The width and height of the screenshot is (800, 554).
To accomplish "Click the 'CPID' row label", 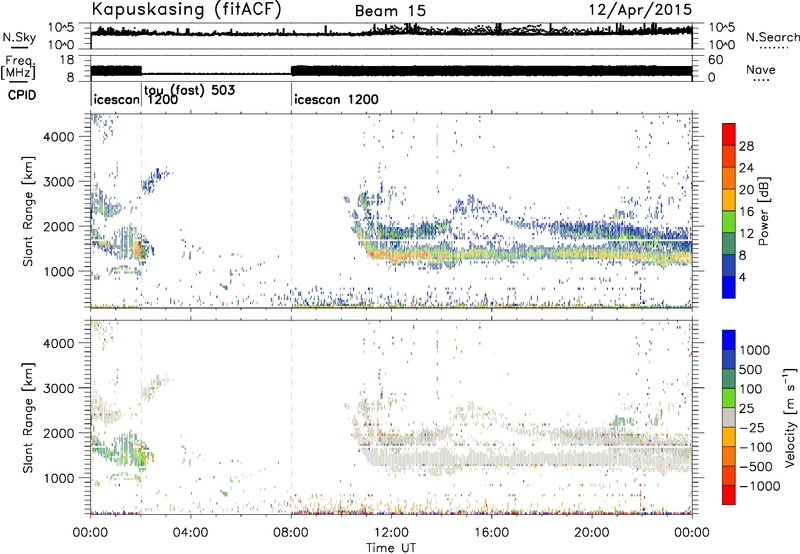I will point(21,95).
